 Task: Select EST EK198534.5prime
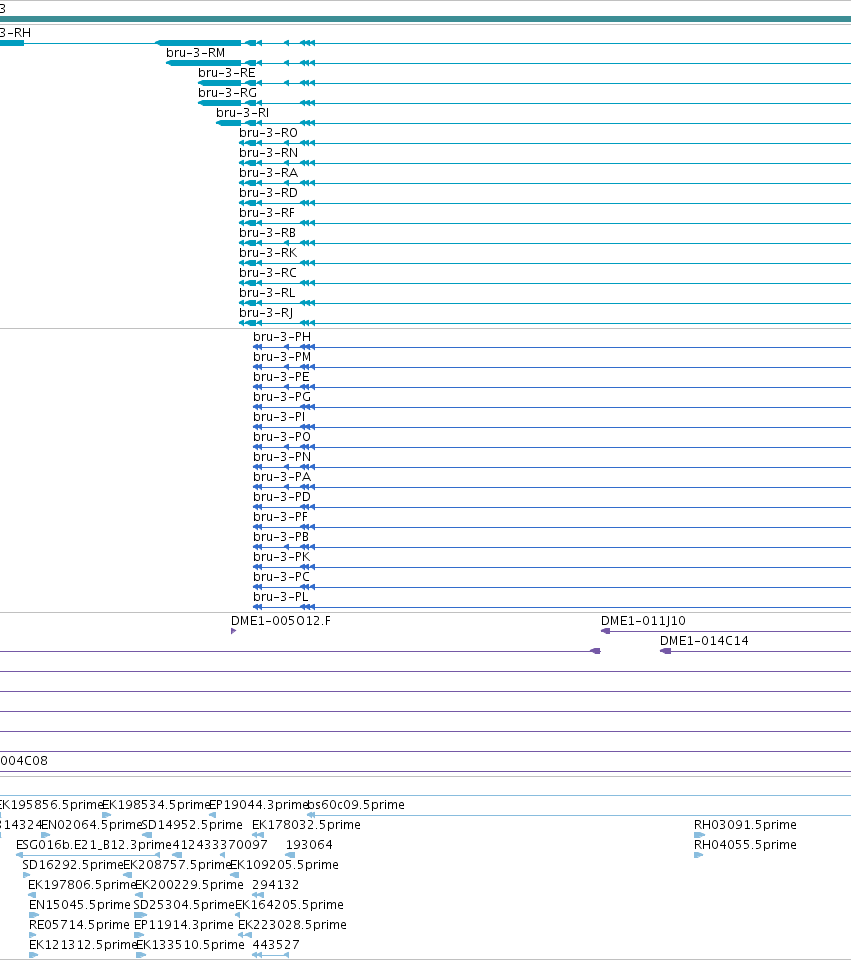tap(156, 805)
